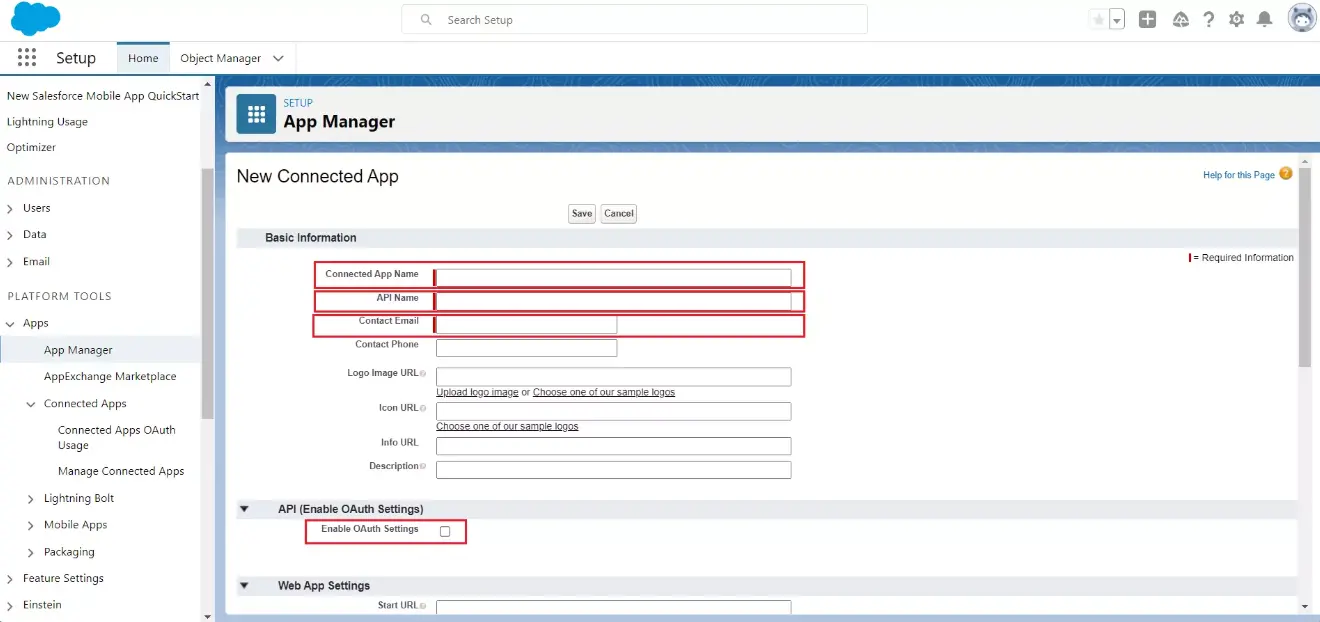Click the search magnifier icon
This screenshot has height=622, width=1320.
coord(427,20)
